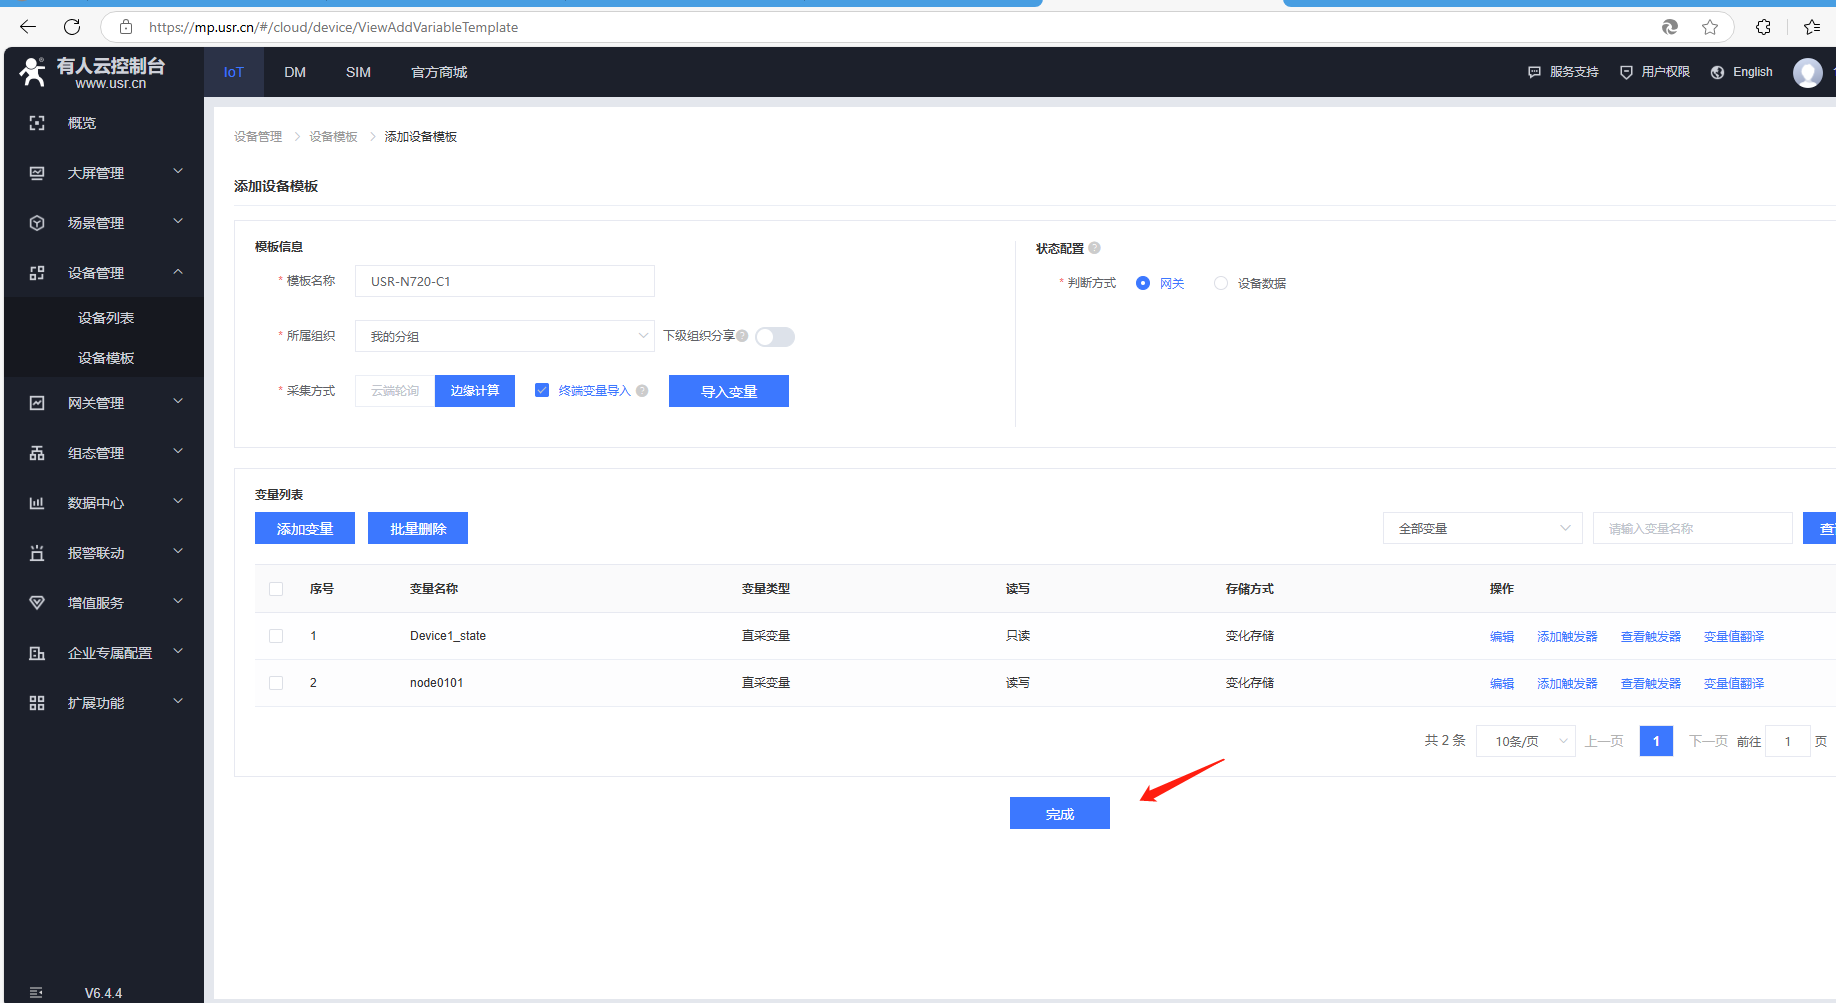Screen dimensions: 1836x1003
Task: Click the globe icon beside English
Action: tap(1717, 72)
